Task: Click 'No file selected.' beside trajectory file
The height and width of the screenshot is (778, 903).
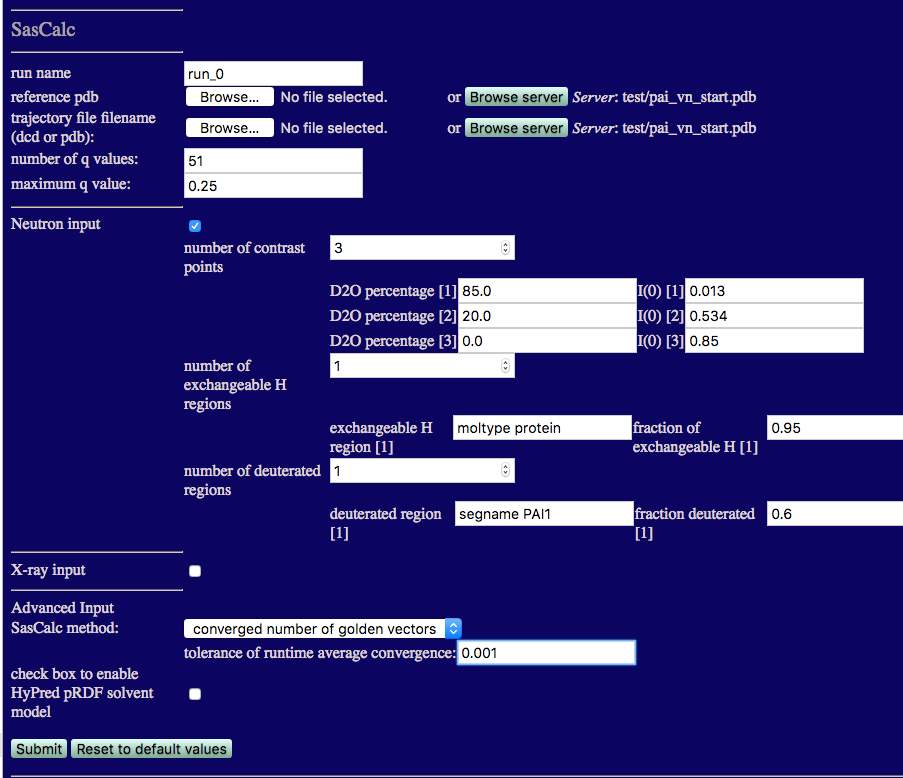Action: point(333,128)
